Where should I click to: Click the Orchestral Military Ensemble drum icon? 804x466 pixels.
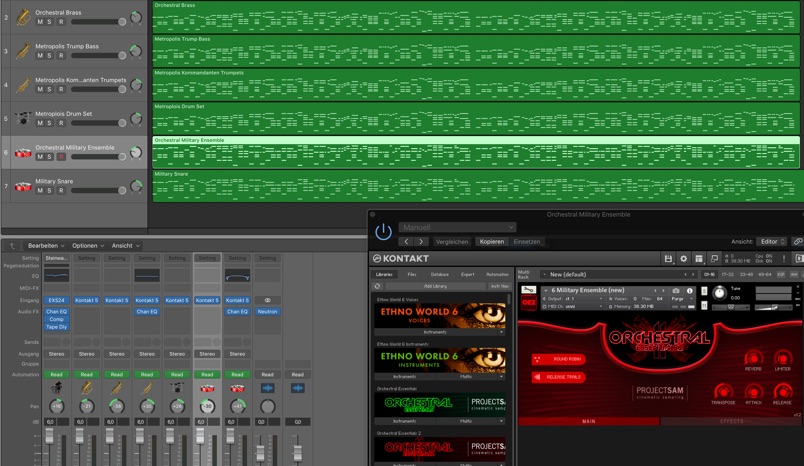coord(23,152)
